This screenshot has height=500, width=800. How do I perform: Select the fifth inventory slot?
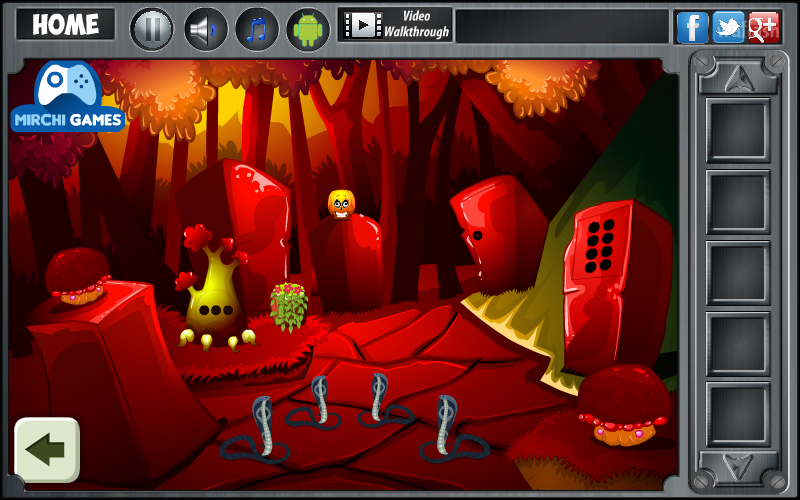(737, 414)
